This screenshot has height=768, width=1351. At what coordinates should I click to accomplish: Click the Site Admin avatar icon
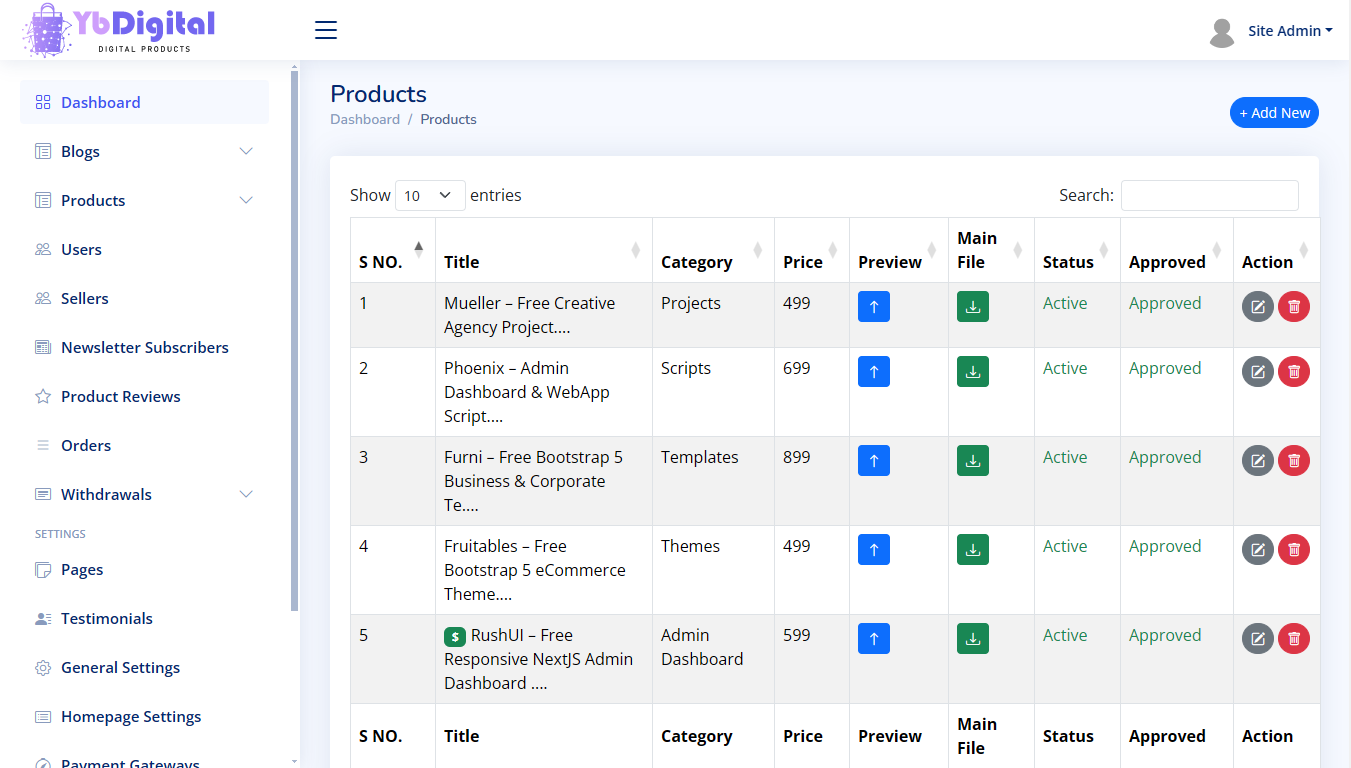pos(1222,32)
